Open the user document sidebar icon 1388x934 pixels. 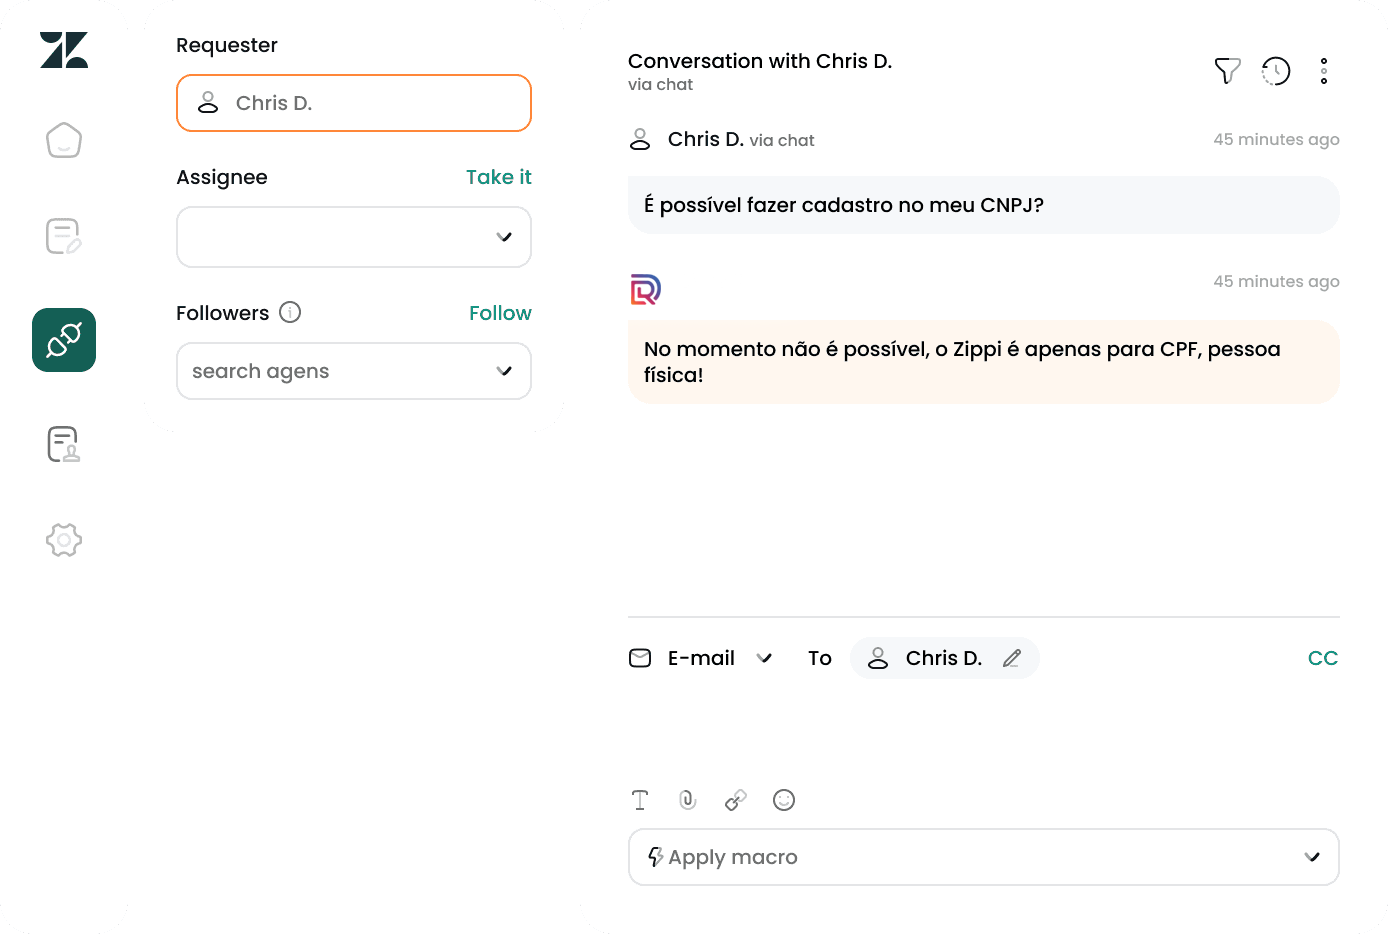click(x=64, y=444)
